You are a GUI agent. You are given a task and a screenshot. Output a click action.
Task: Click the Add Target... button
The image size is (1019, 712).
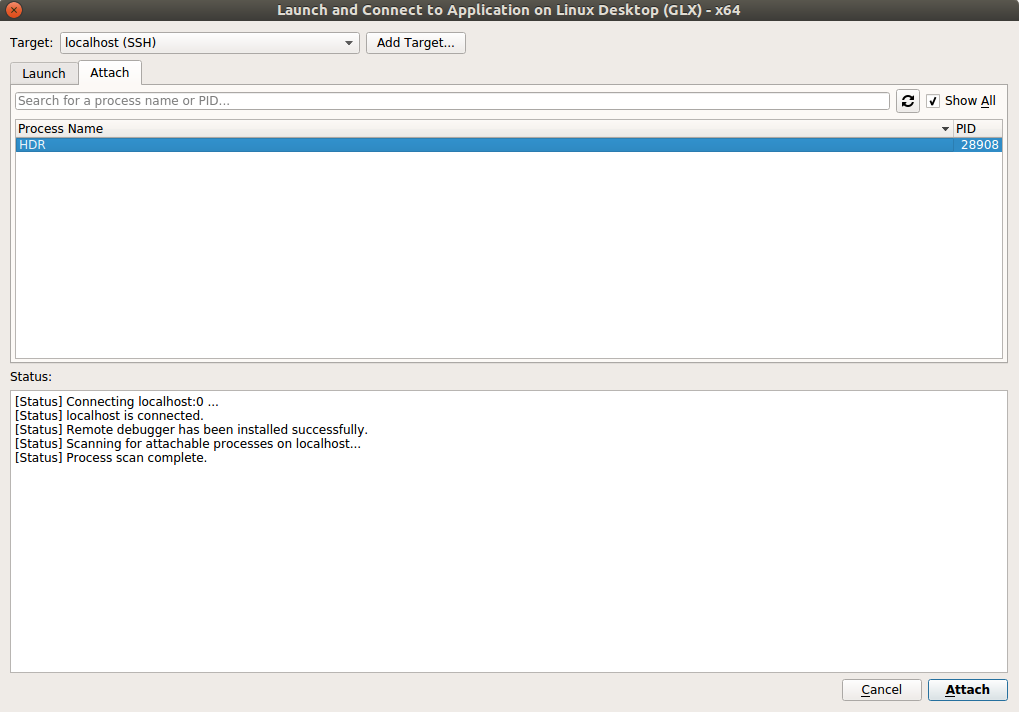(415, 43)
